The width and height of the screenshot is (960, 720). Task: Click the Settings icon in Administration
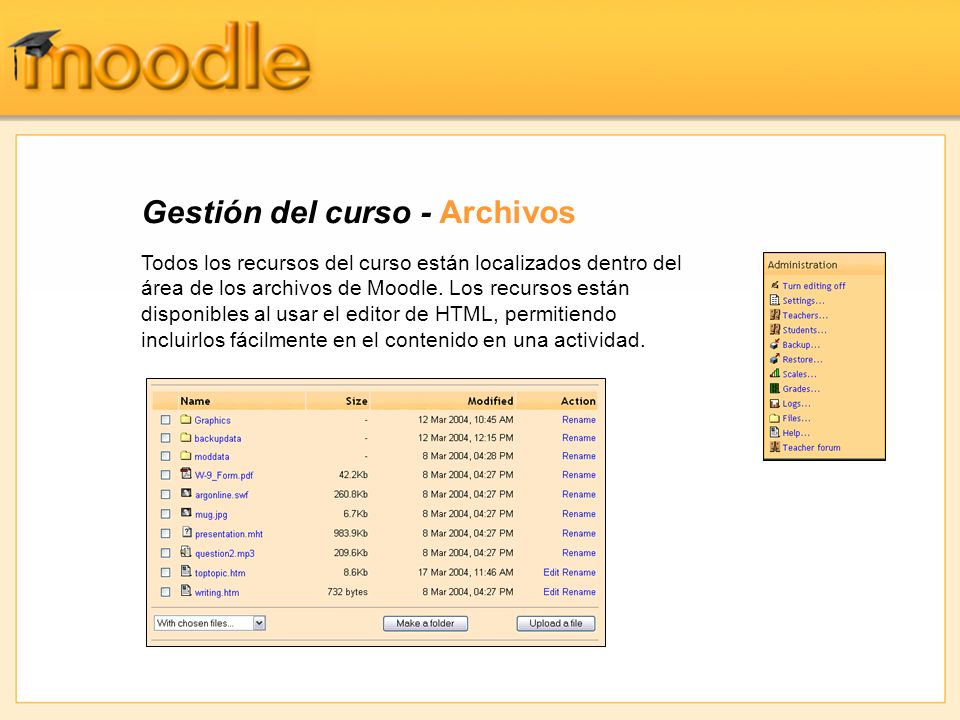point(774,300)
